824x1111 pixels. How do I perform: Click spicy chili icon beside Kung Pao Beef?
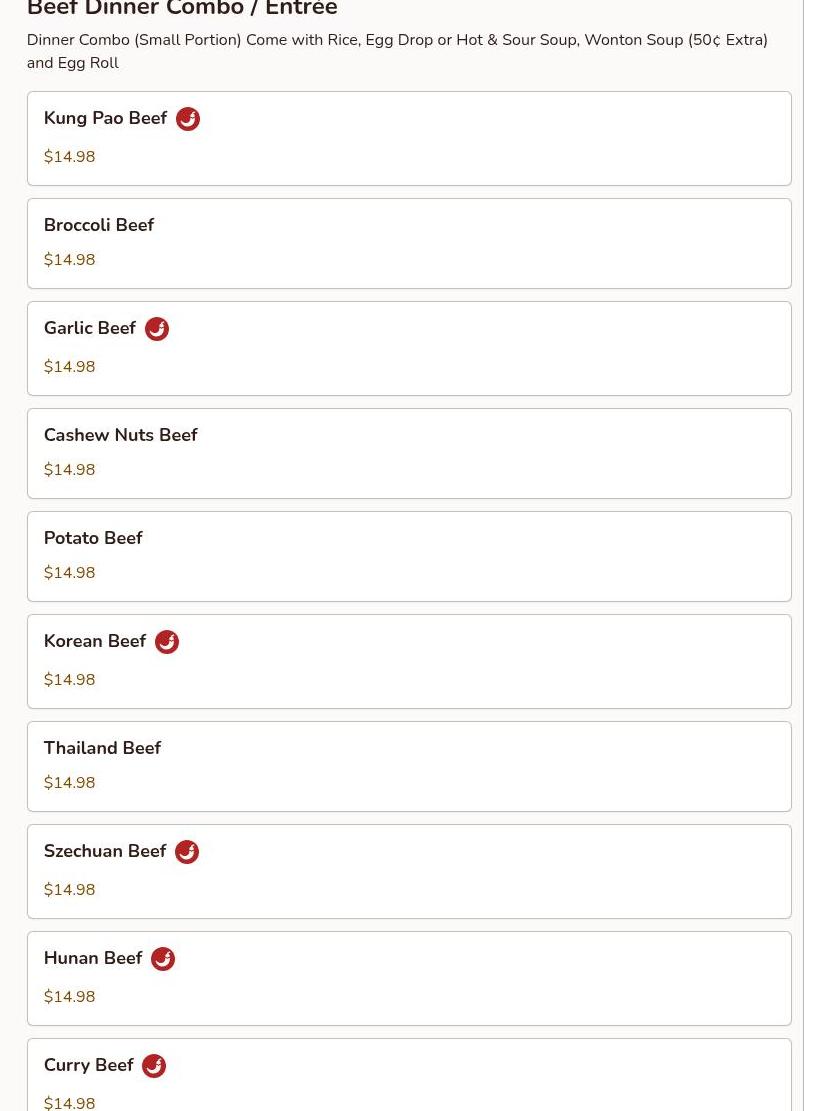(188, 118)
